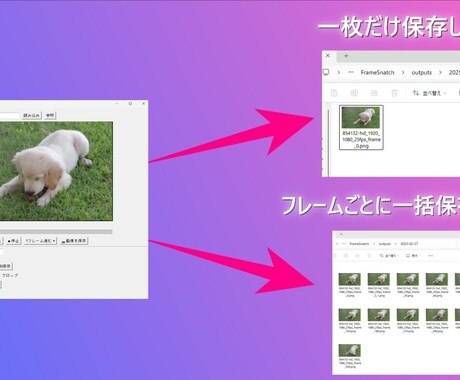Click the 読み込み (load) button in FrameSnatch

pos(32,115)
